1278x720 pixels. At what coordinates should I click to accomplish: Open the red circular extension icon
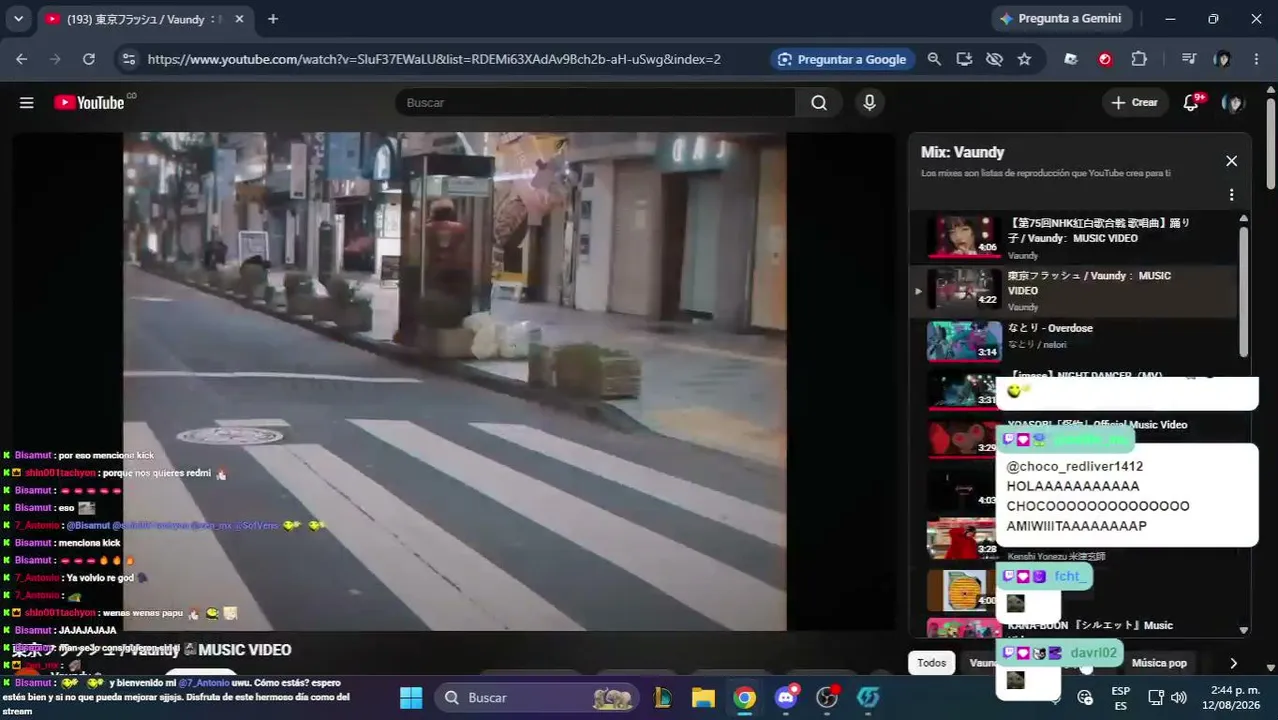(1105, 59)
